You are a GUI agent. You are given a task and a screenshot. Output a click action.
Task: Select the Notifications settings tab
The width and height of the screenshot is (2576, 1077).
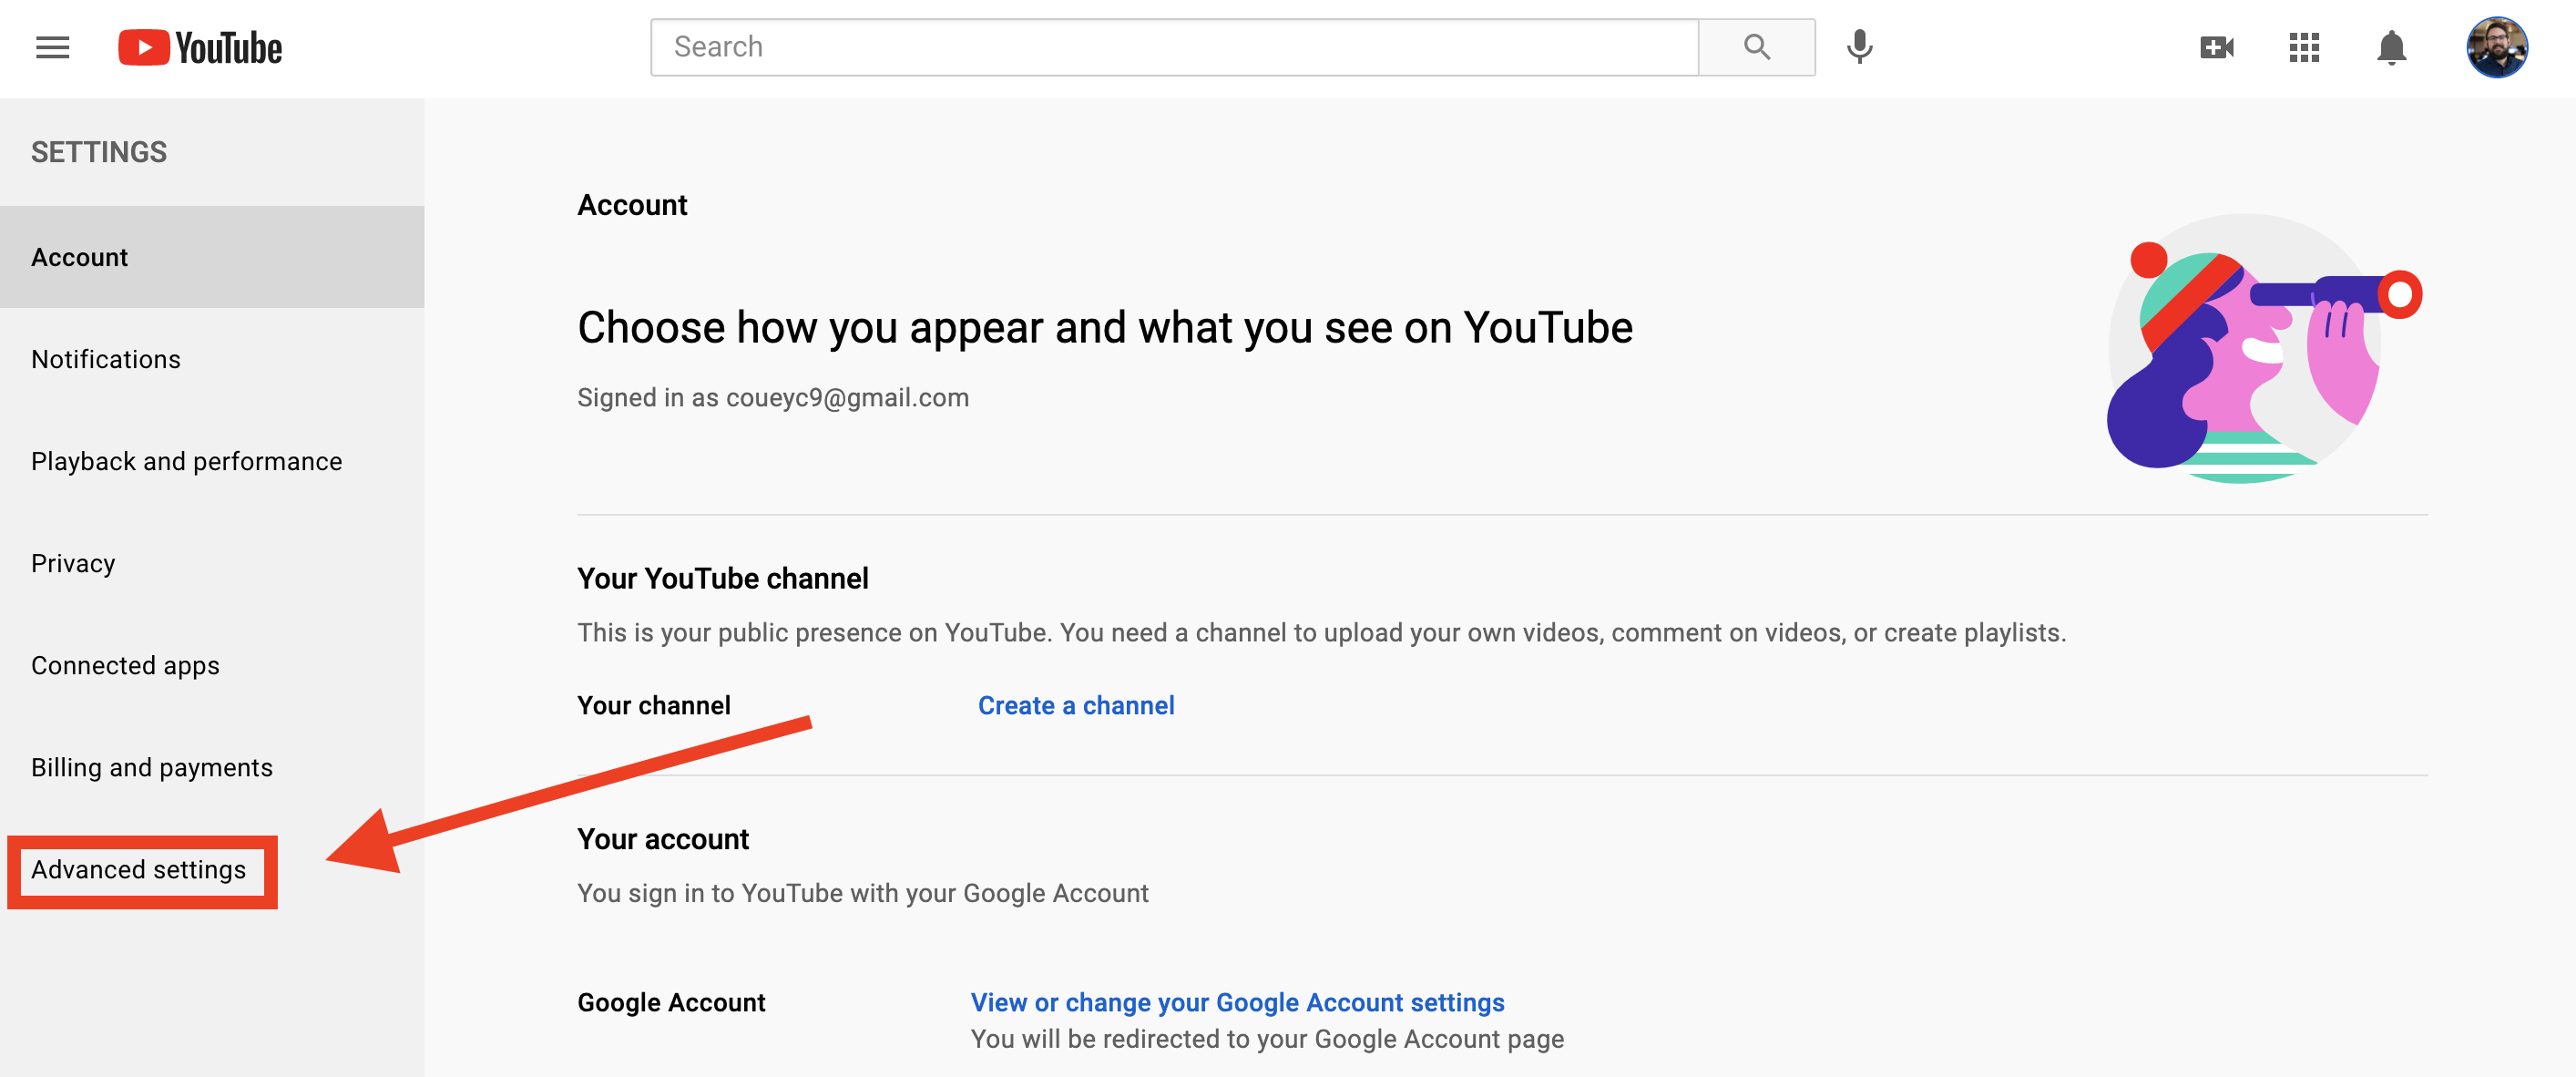point(105,358)
